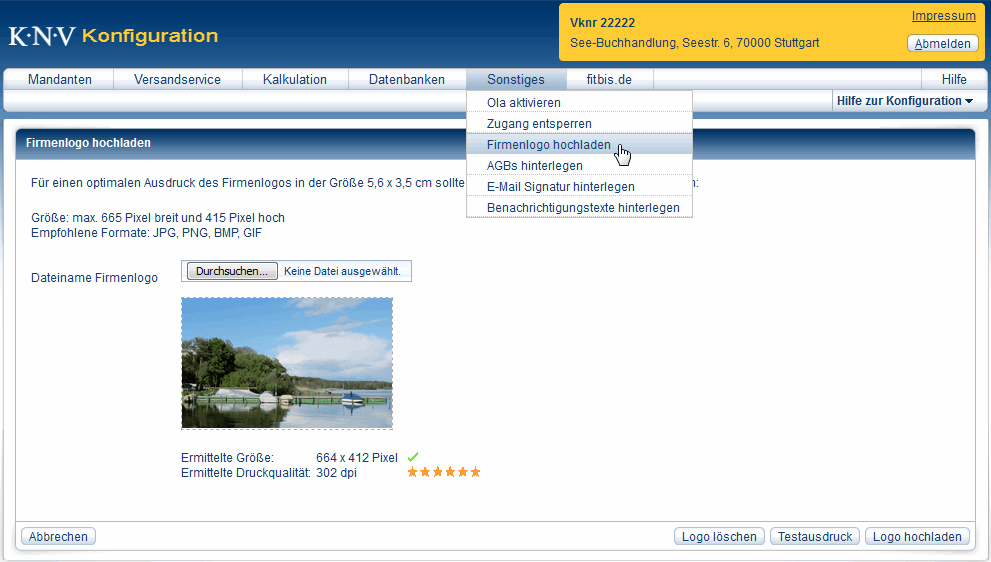Open the Versandservice menu
Viewport: 991px width, 562px height.
tap(177, 80)
